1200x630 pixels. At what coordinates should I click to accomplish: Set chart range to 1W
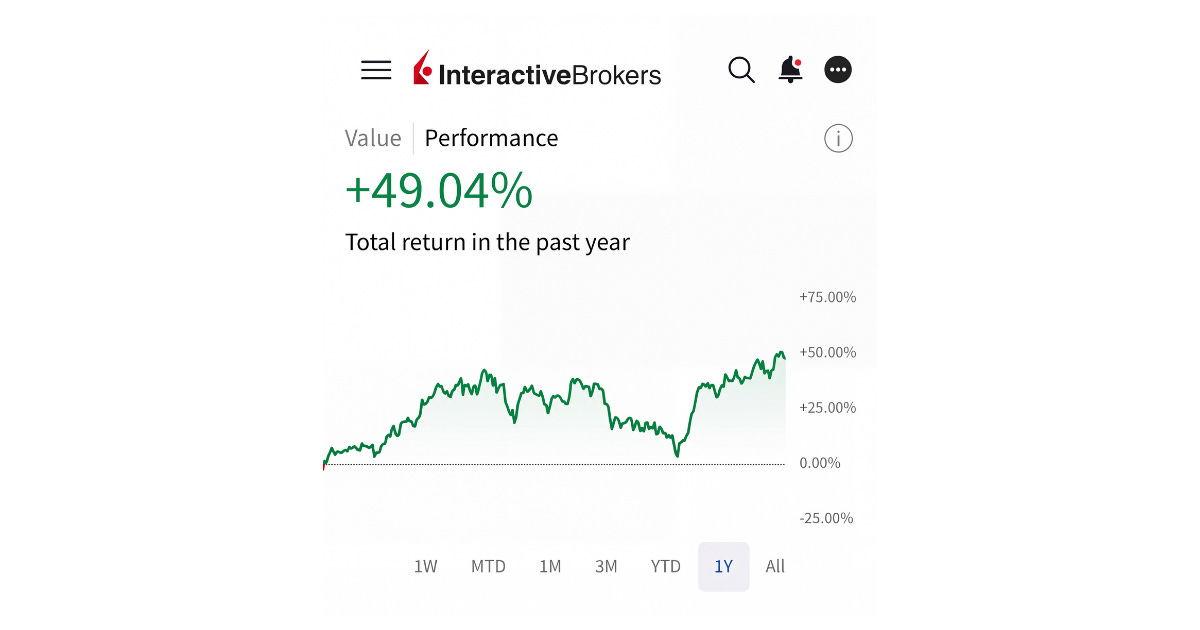click(x=426, y=566)
